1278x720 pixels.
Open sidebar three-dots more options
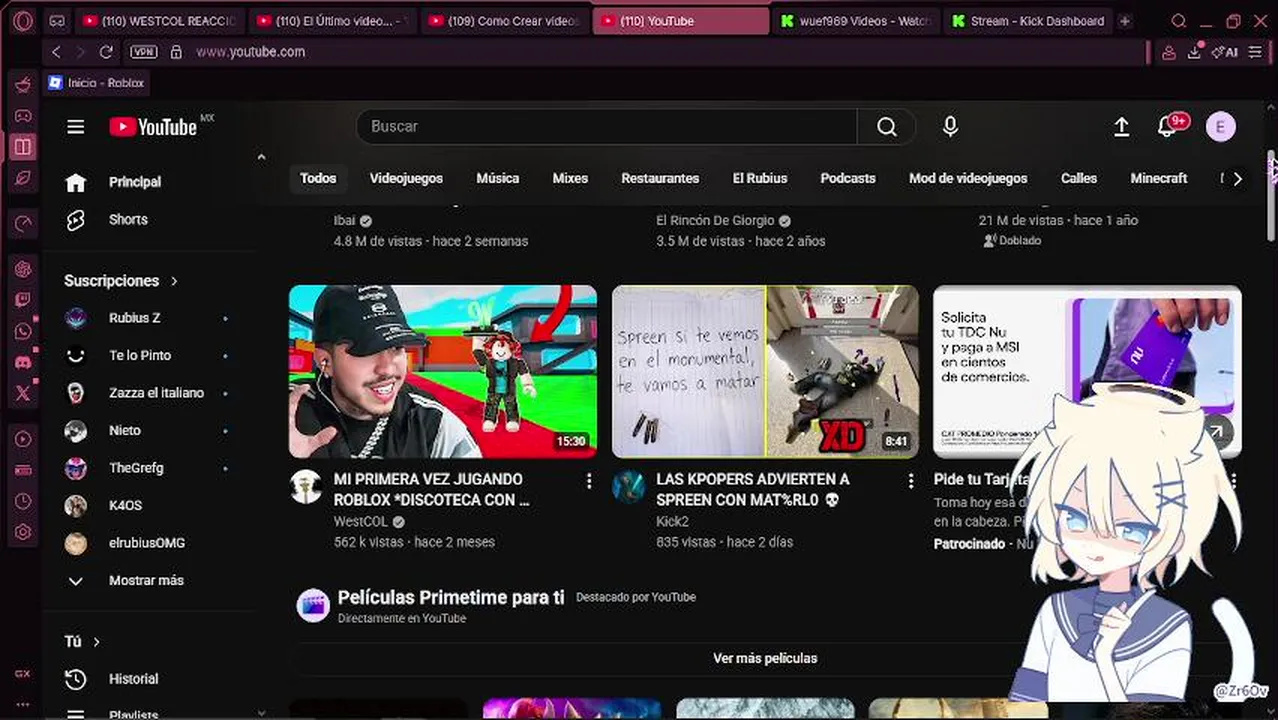pos(22,704)
